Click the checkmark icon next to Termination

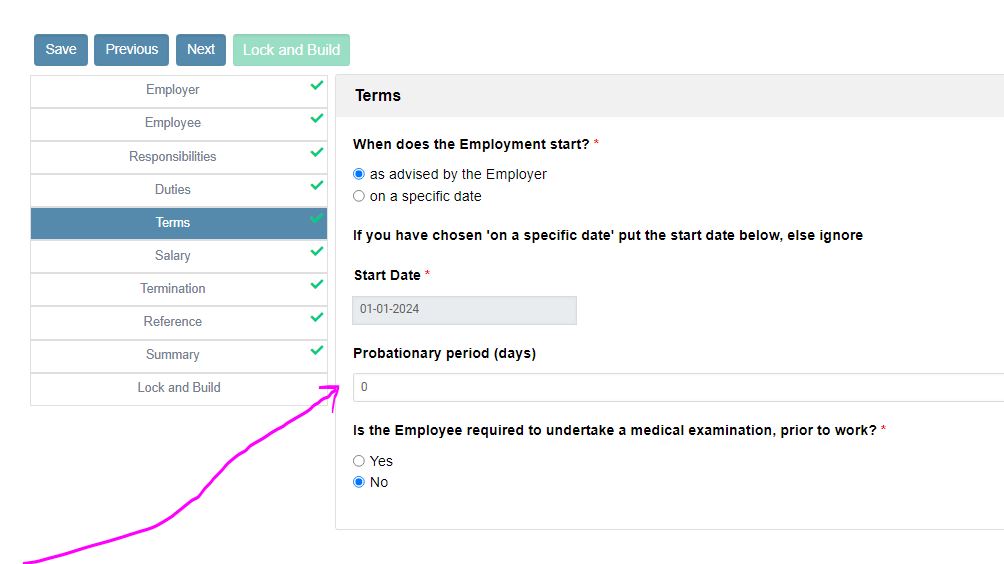(x=317, y=285)
